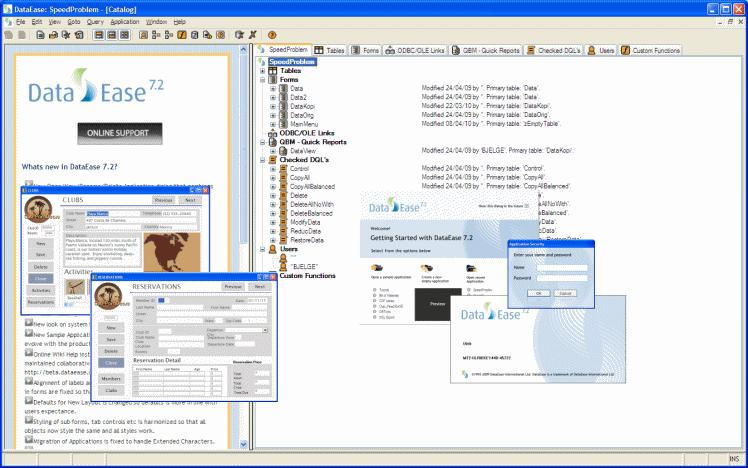Click Next in the Clubs window
The width and height of the screenshot is (748, 468).
pos(190,200)
